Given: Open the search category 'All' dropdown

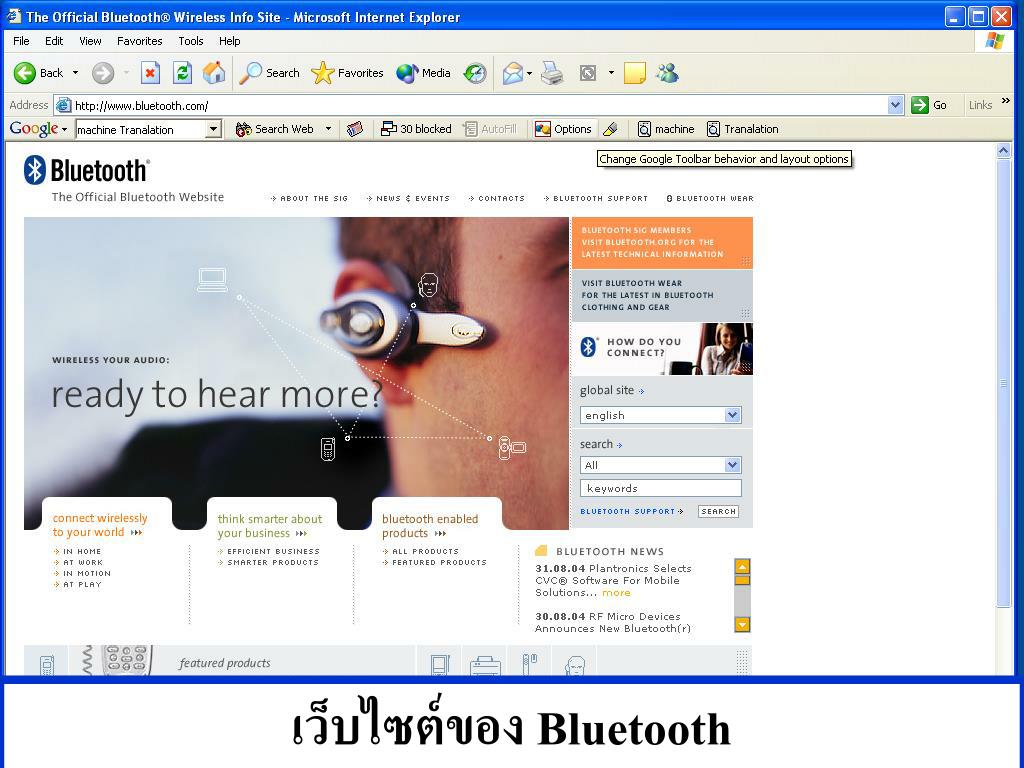Looking at the screenshot, I should pyautogui.click(x=733, y=465).
